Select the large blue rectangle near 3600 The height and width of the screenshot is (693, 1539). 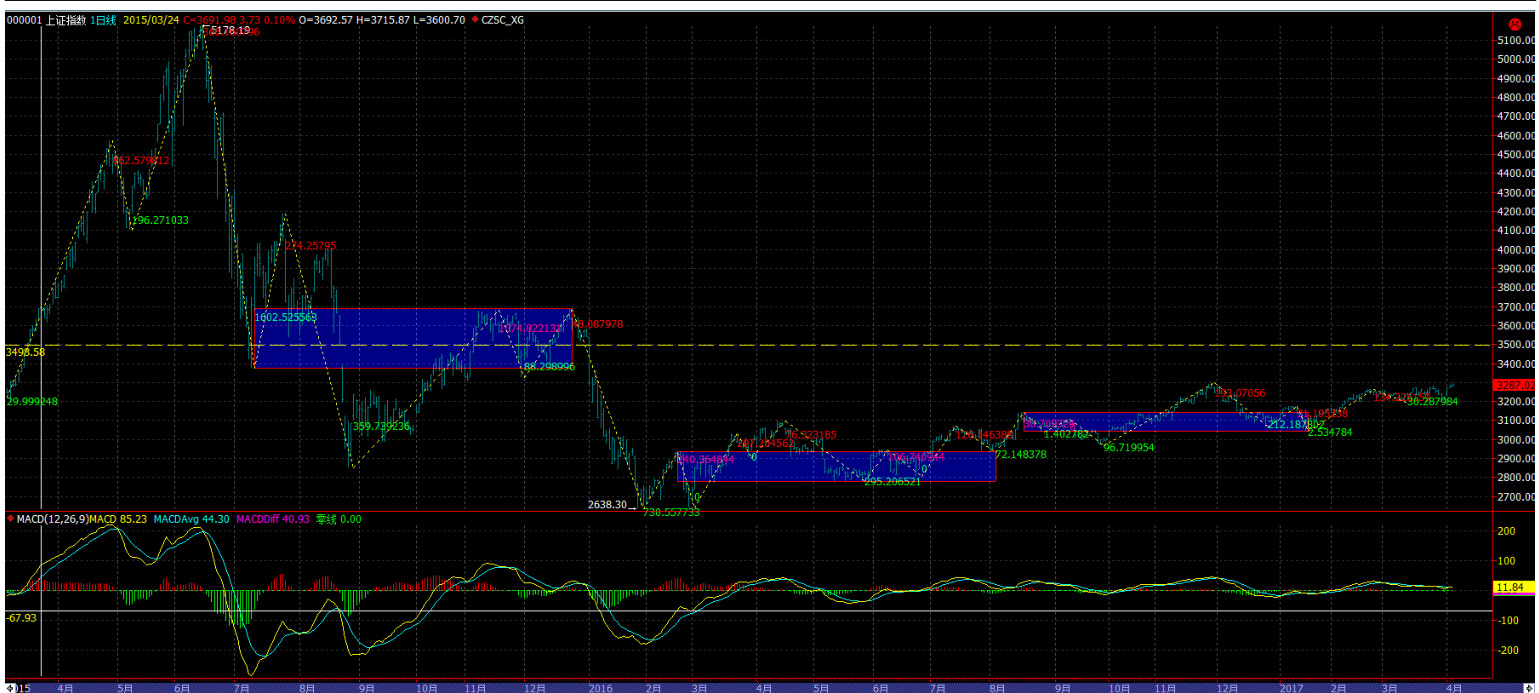413,338
